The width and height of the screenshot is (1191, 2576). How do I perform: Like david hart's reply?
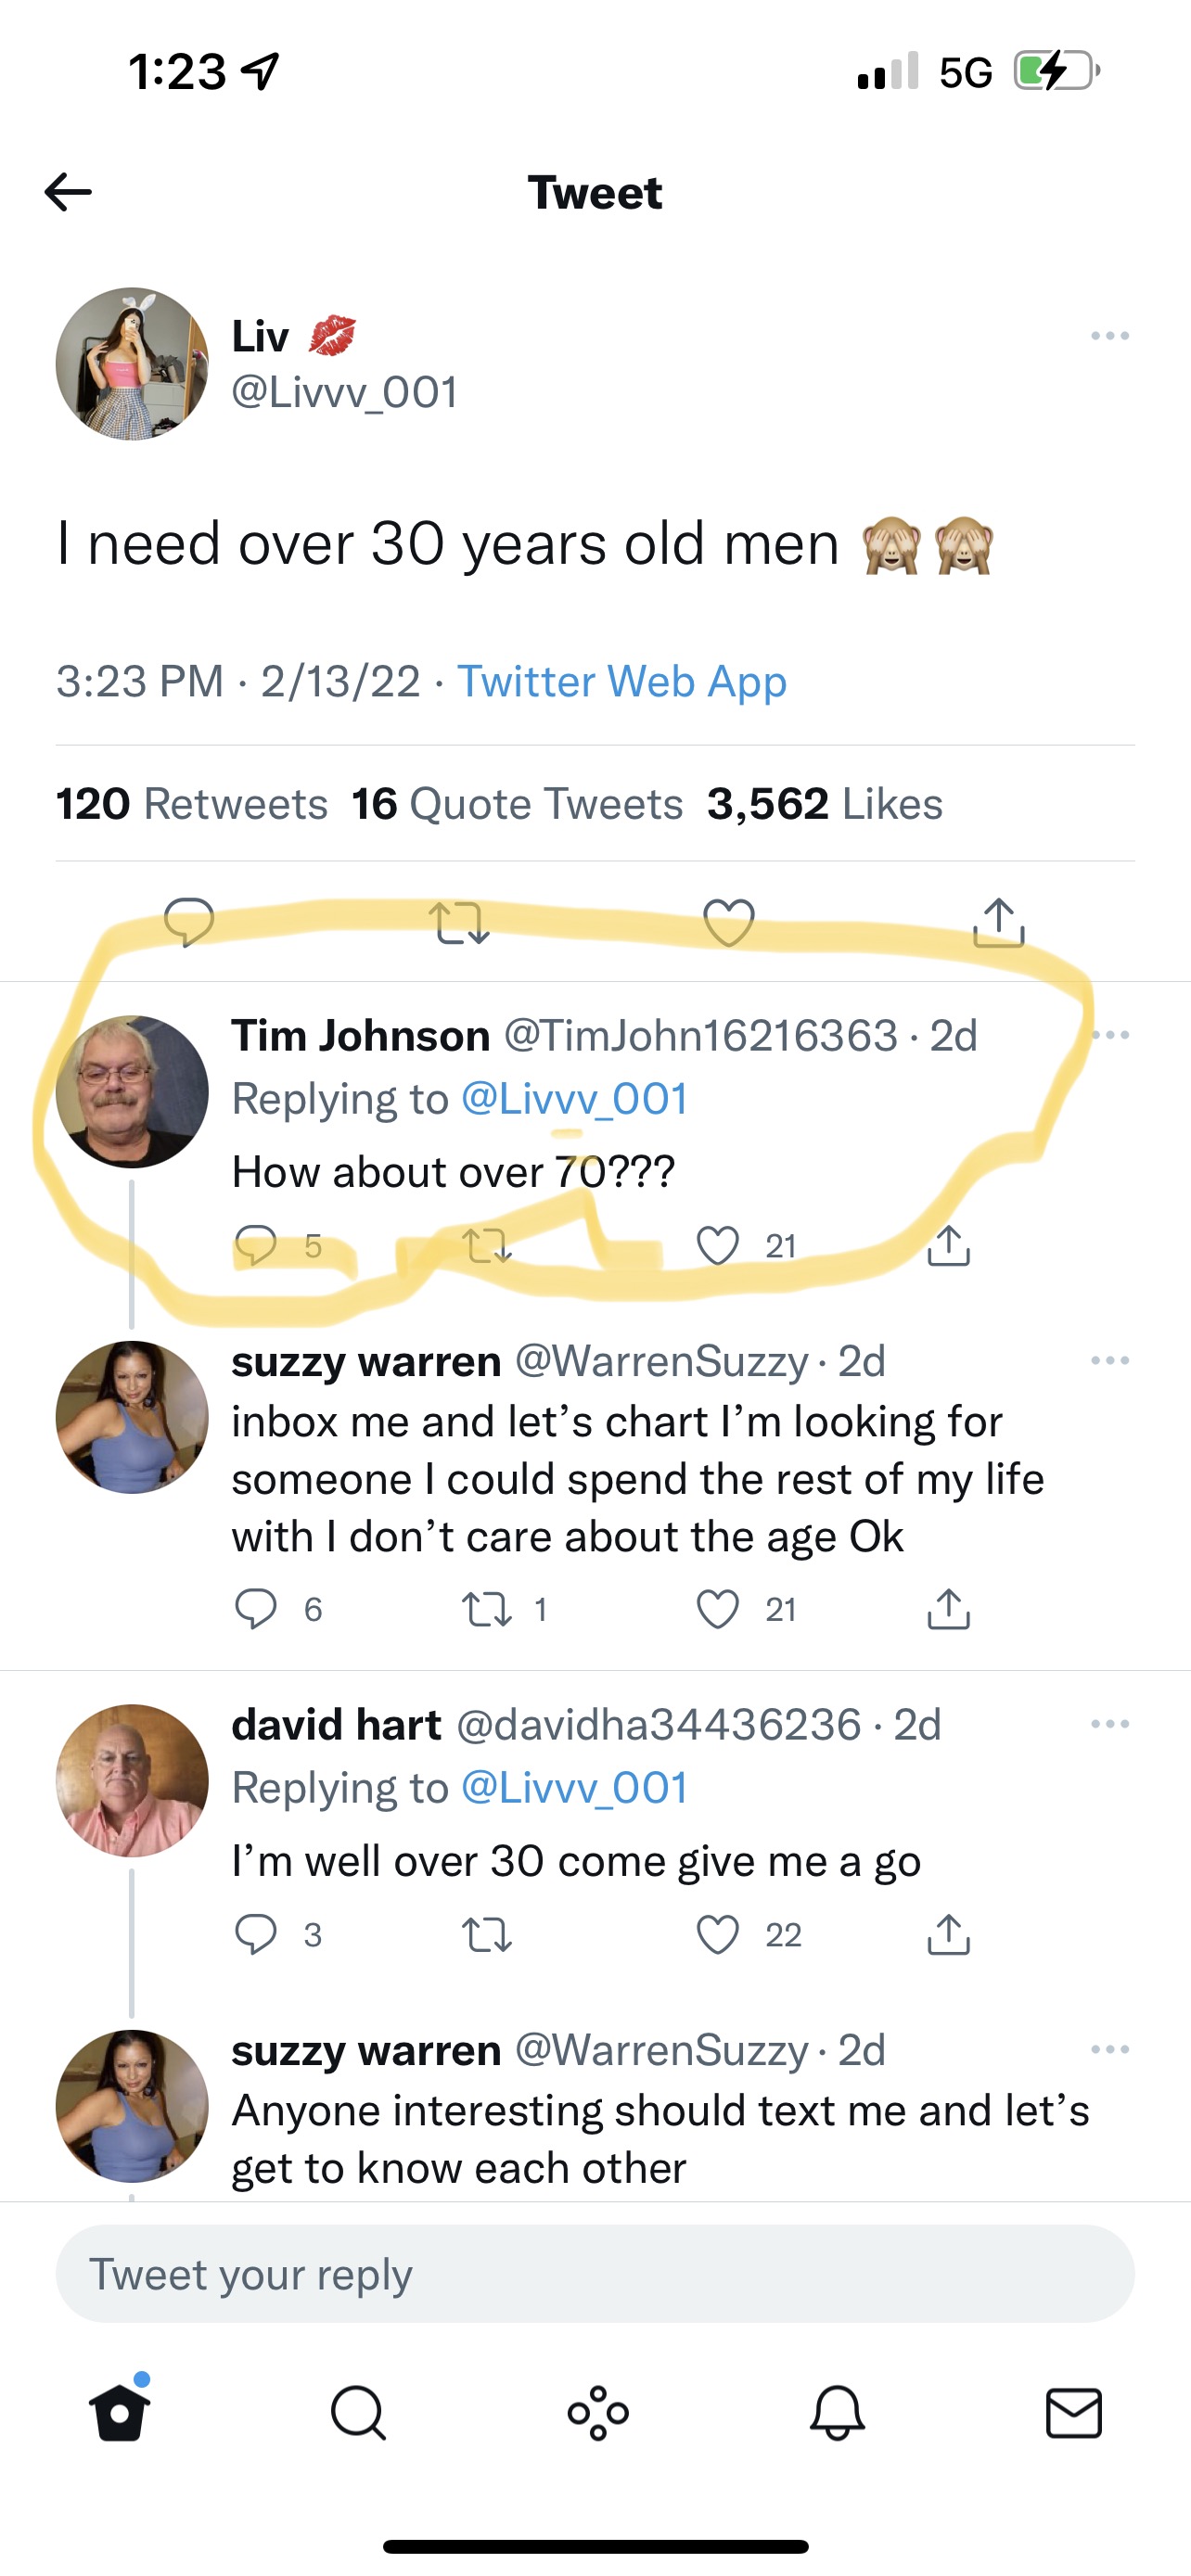coord(718,1935)
